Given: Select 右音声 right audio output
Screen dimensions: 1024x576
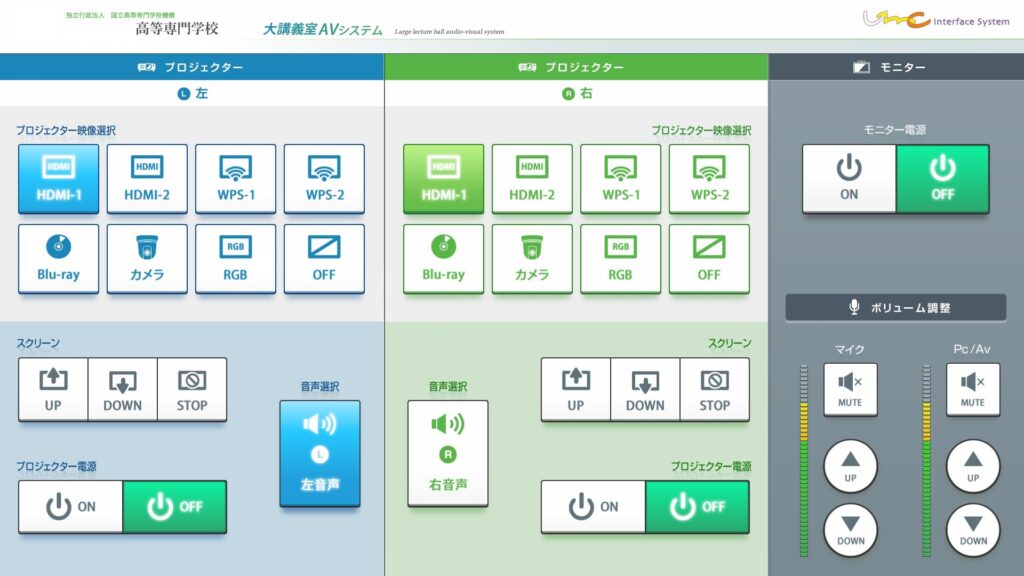Looking at the screenshot, I should point(448,453).
